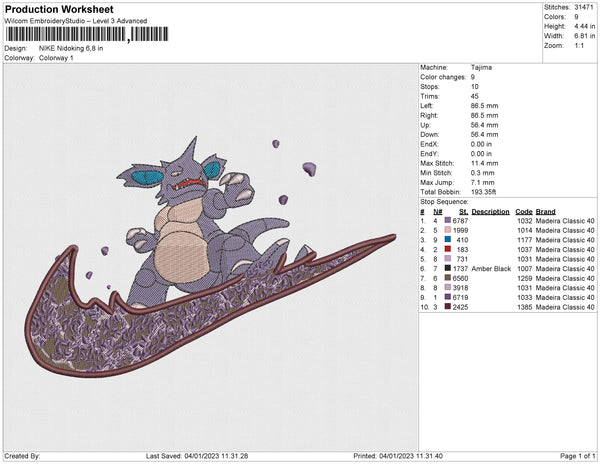600x464 pixels.
Task: Select the red swatch with 183 stitches
Action: pyautogui.click(x=447, y=249)
